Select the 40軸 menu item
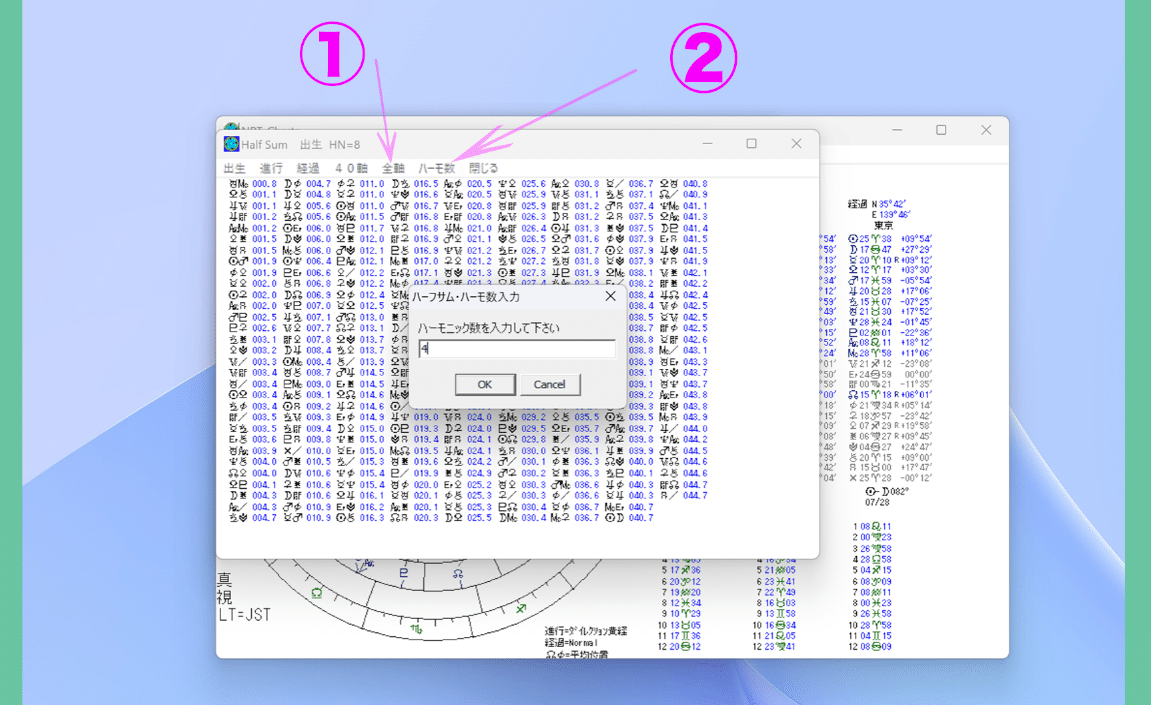The image size is (1151, 705). [351, 168]
